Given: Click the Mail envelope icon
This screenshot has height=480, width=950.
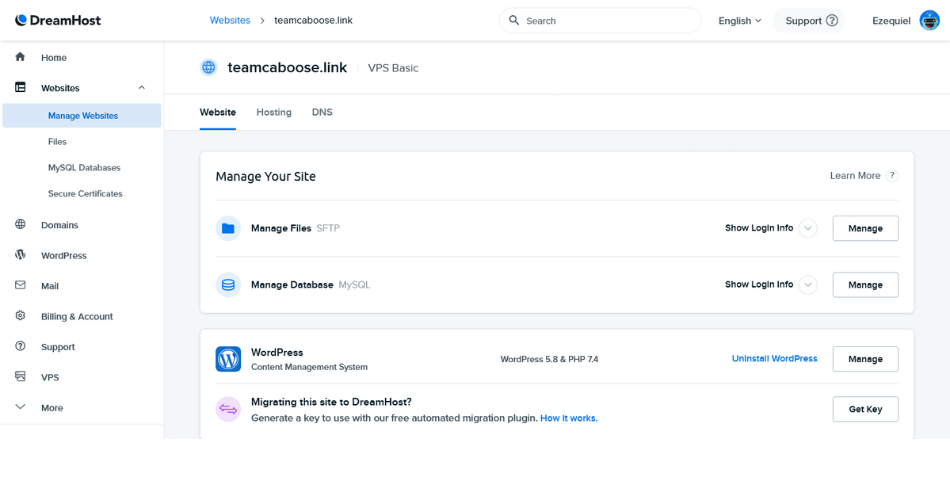Looking at the screenshot, I should pyautogui.click(x=20, y=286).
